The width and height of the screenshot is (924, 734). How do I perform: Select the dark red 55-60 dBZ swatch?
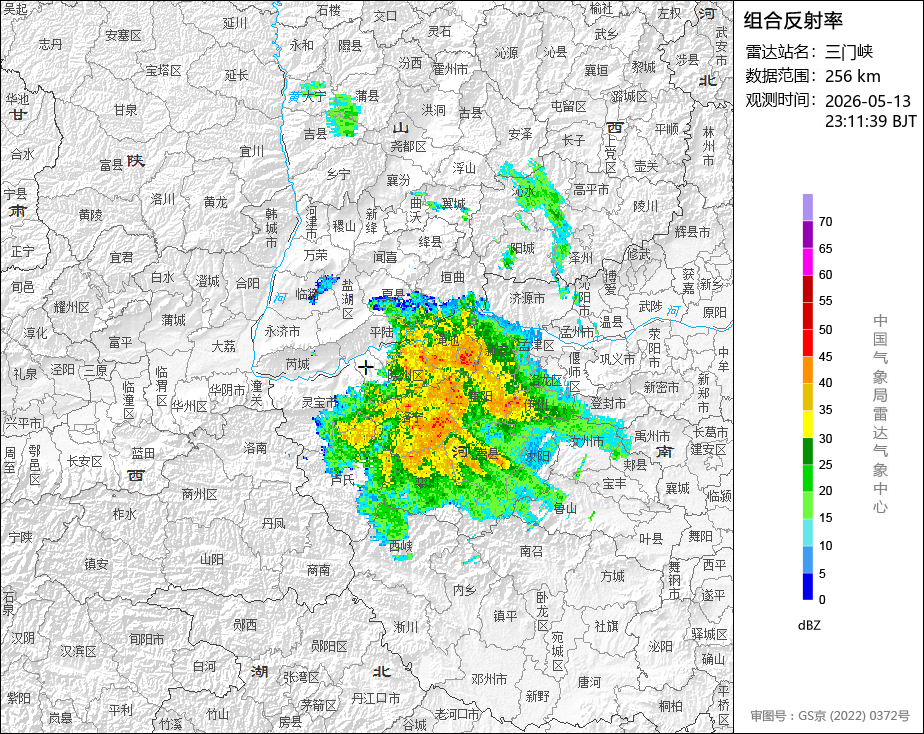[807, 289]
